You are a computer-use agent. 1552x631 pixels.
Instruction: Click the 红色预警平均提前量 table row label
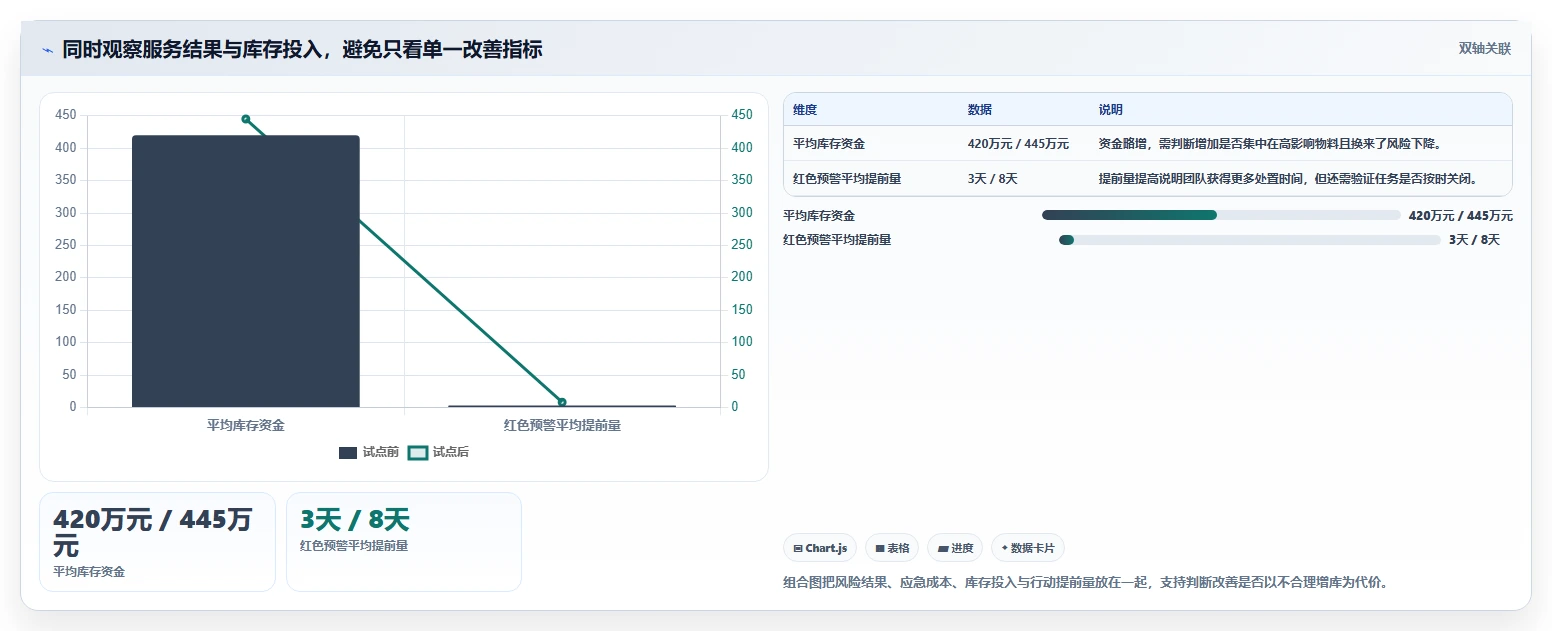[847, 179]
